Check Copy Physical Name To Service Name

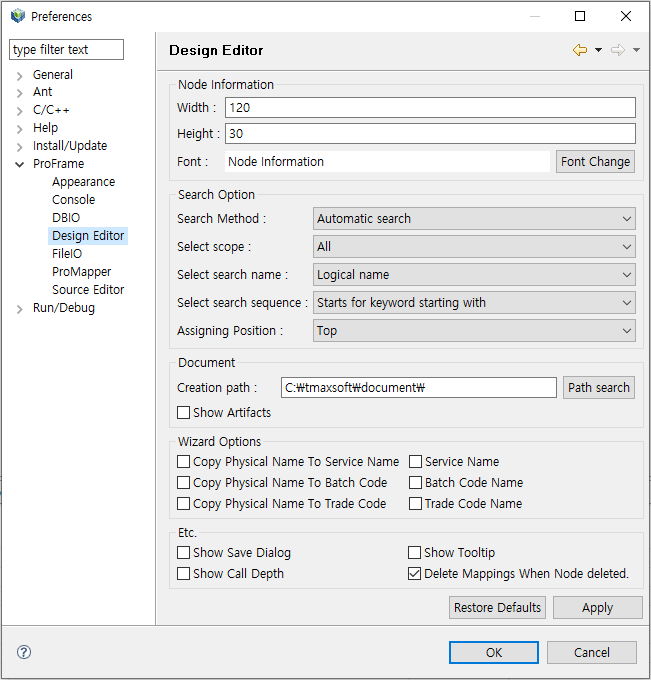pyautogui.click(x=184, y=462)
